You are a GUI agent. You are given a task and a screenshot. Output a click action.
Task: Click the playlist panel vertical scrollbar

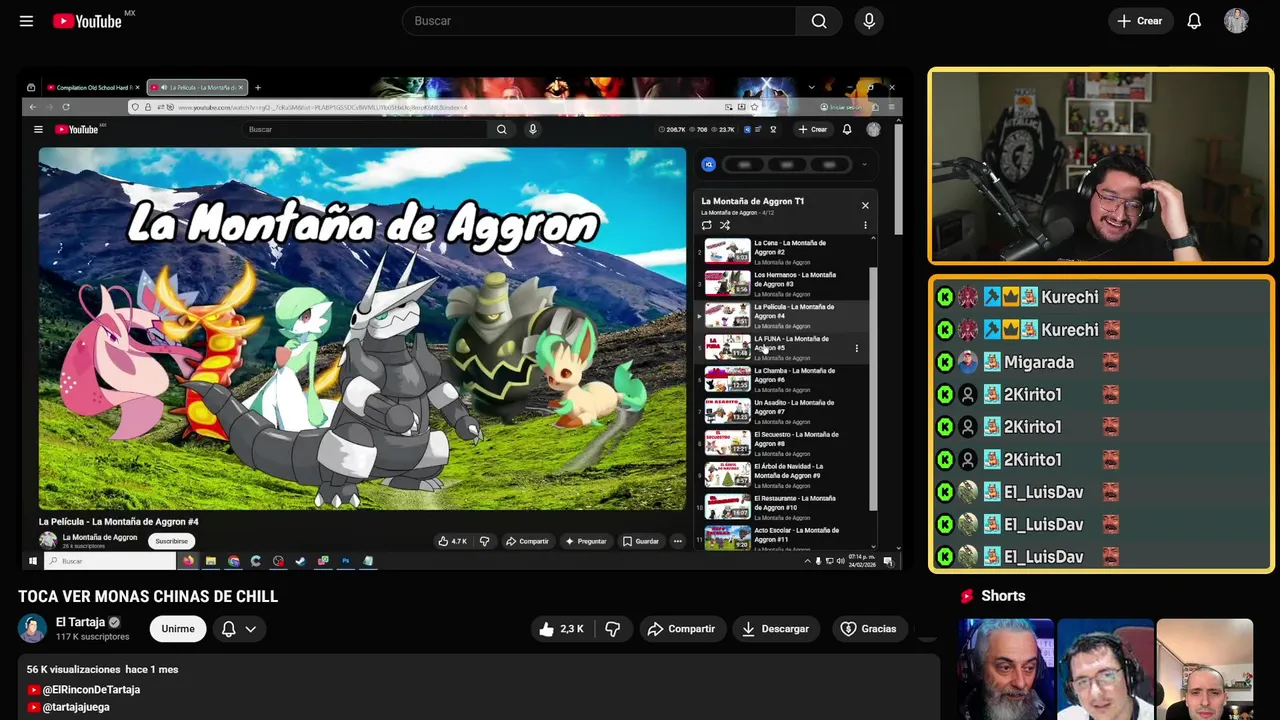click(x=872, y=388)
